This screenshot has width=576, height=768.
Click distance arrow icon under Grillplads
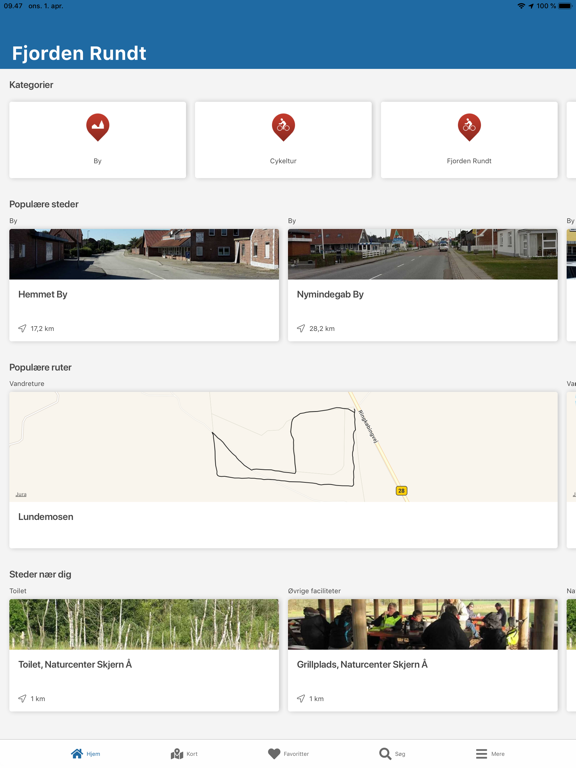pos(301,698)
